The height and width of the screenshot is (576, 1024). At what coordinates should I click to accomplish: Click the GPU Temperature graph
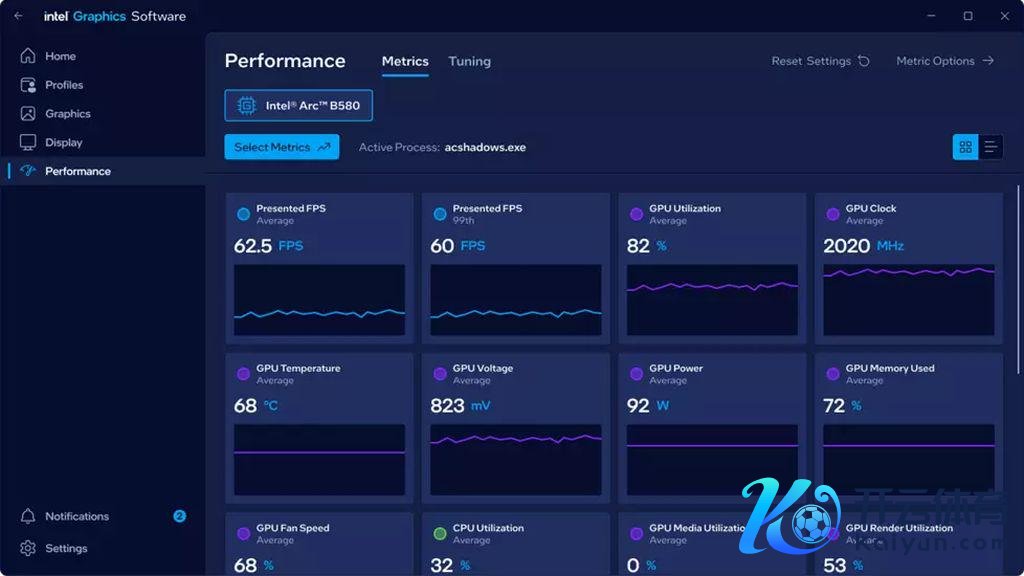(319, 460)
